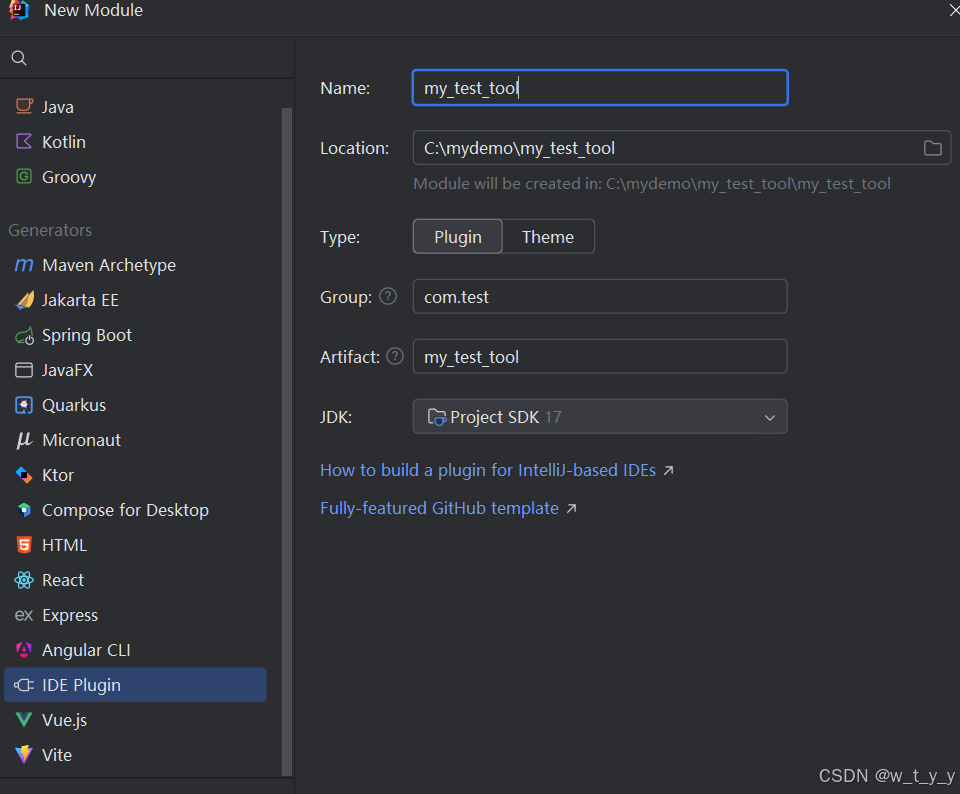Choose the Vue.js logo icon

(x=24, y=720)
